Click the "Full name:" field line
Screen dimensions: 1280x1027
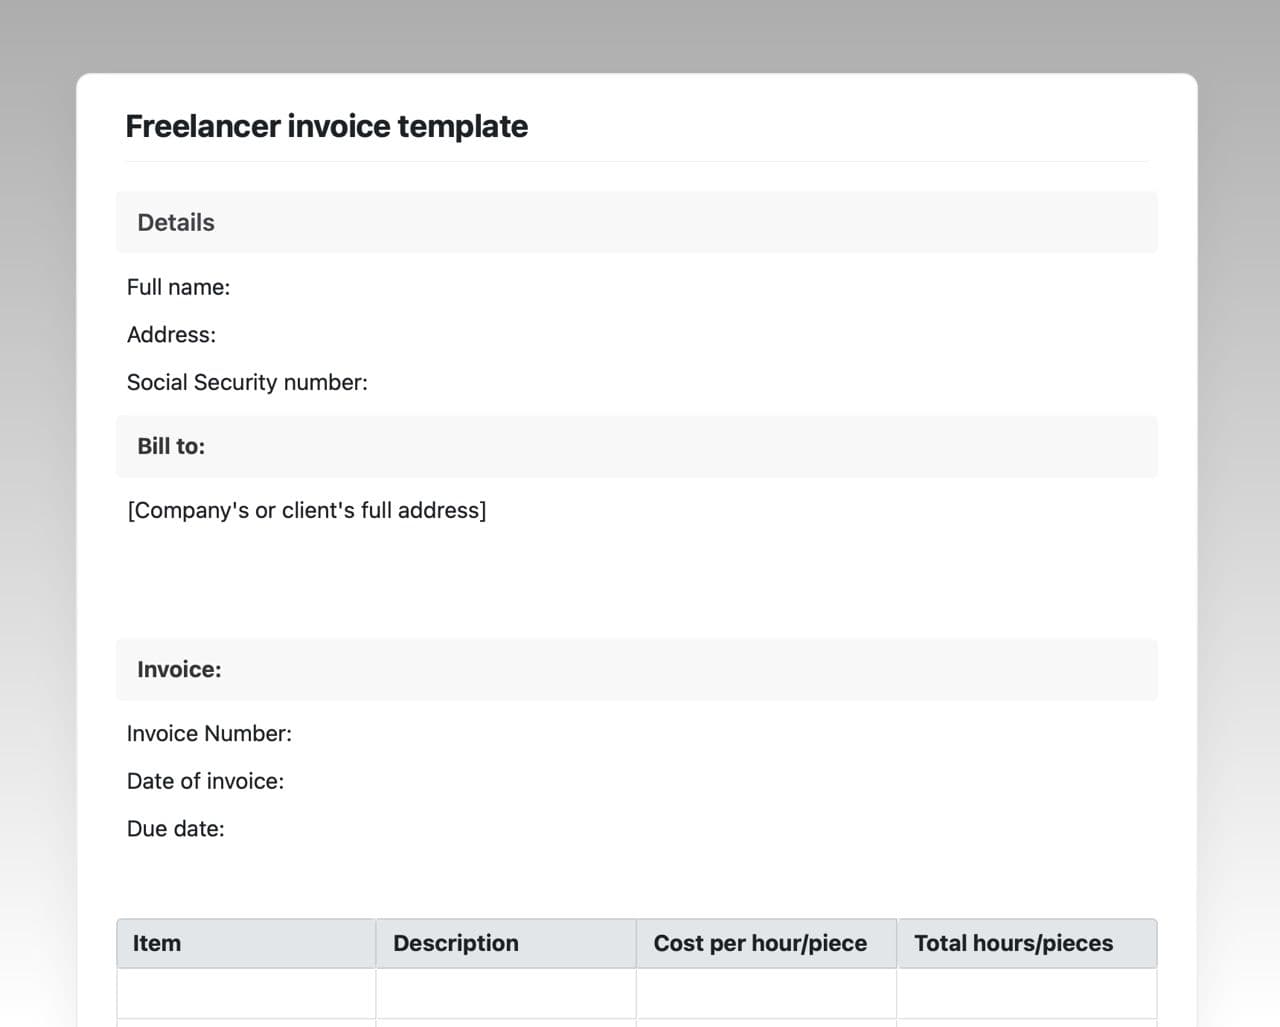point(178,288)
